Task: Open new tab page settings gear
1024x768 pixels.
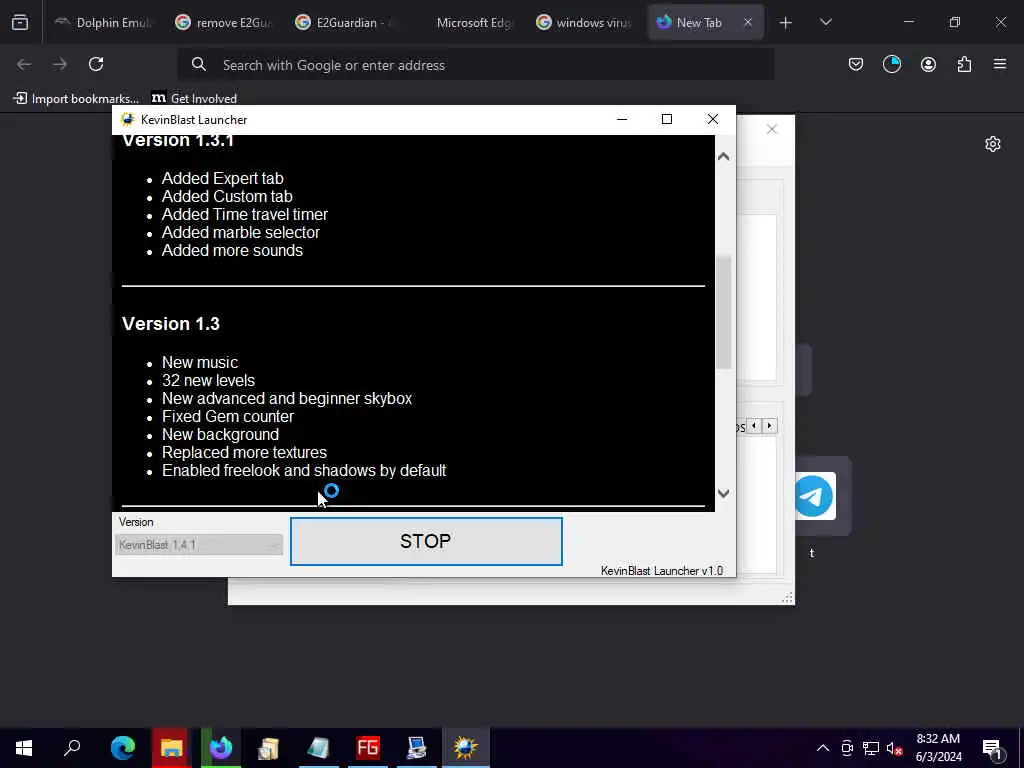Action: [993, 144]
